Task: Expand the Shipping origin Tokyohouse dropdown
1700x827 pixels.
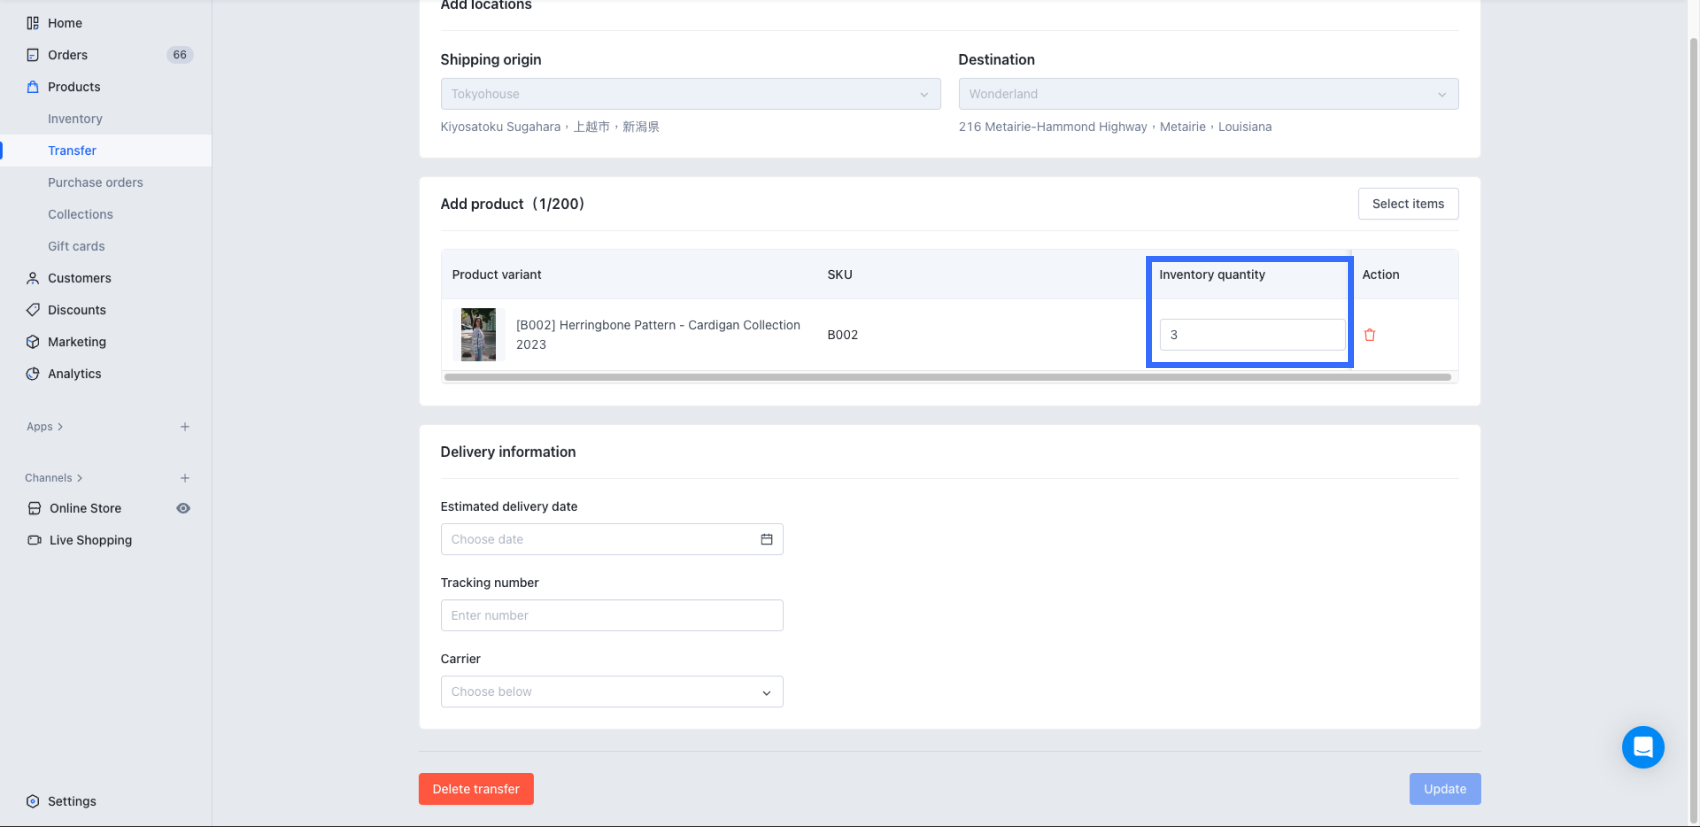Action: [690, 94]
